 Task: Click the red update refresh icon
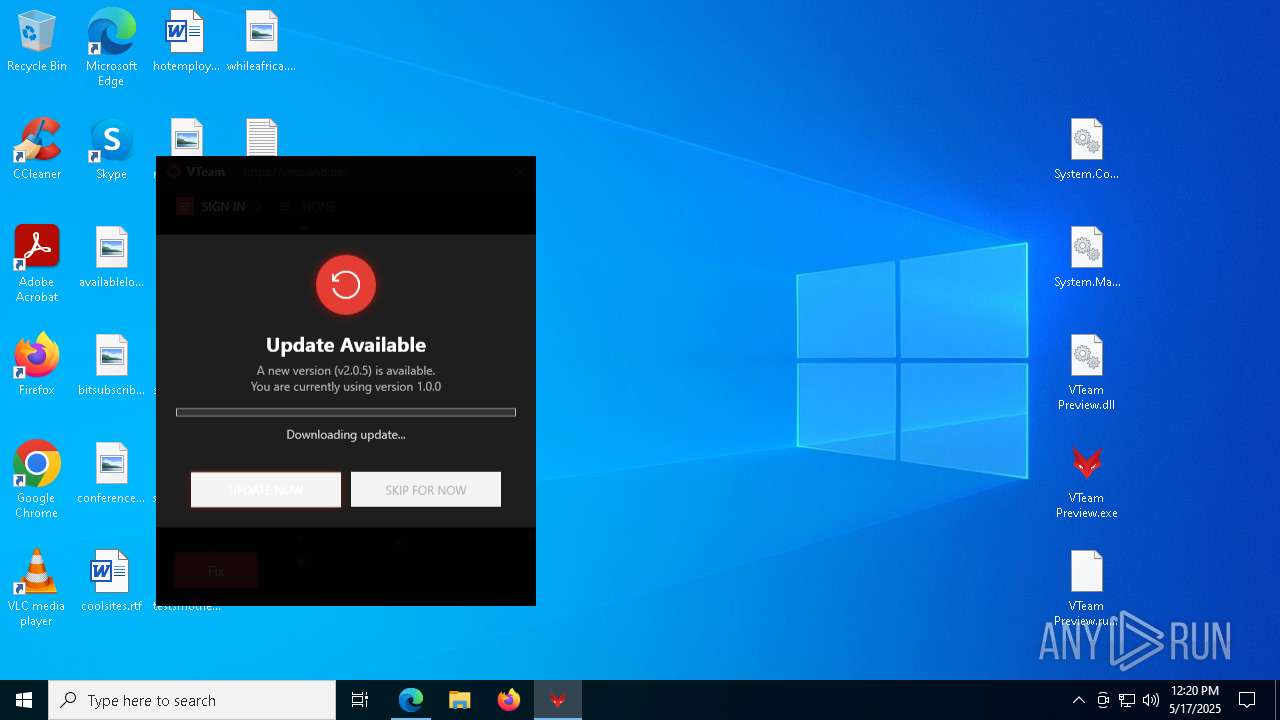pyautogui.click(x=346, y=285)
